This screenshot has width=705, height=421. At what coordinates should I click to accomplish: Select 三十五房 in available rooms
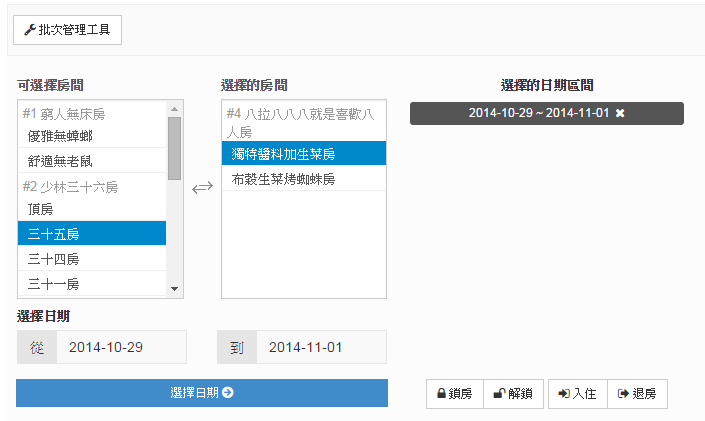click(92, 235)
